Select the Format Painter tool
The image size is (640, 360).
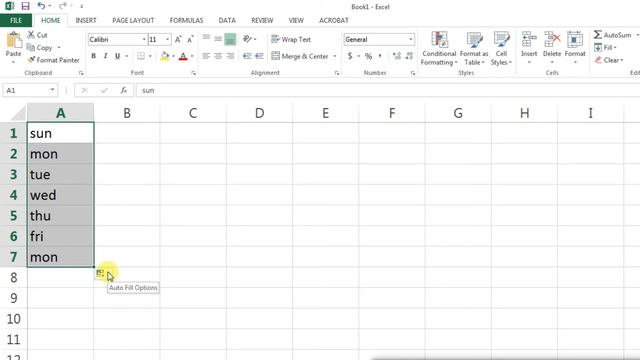pos(53,60)
